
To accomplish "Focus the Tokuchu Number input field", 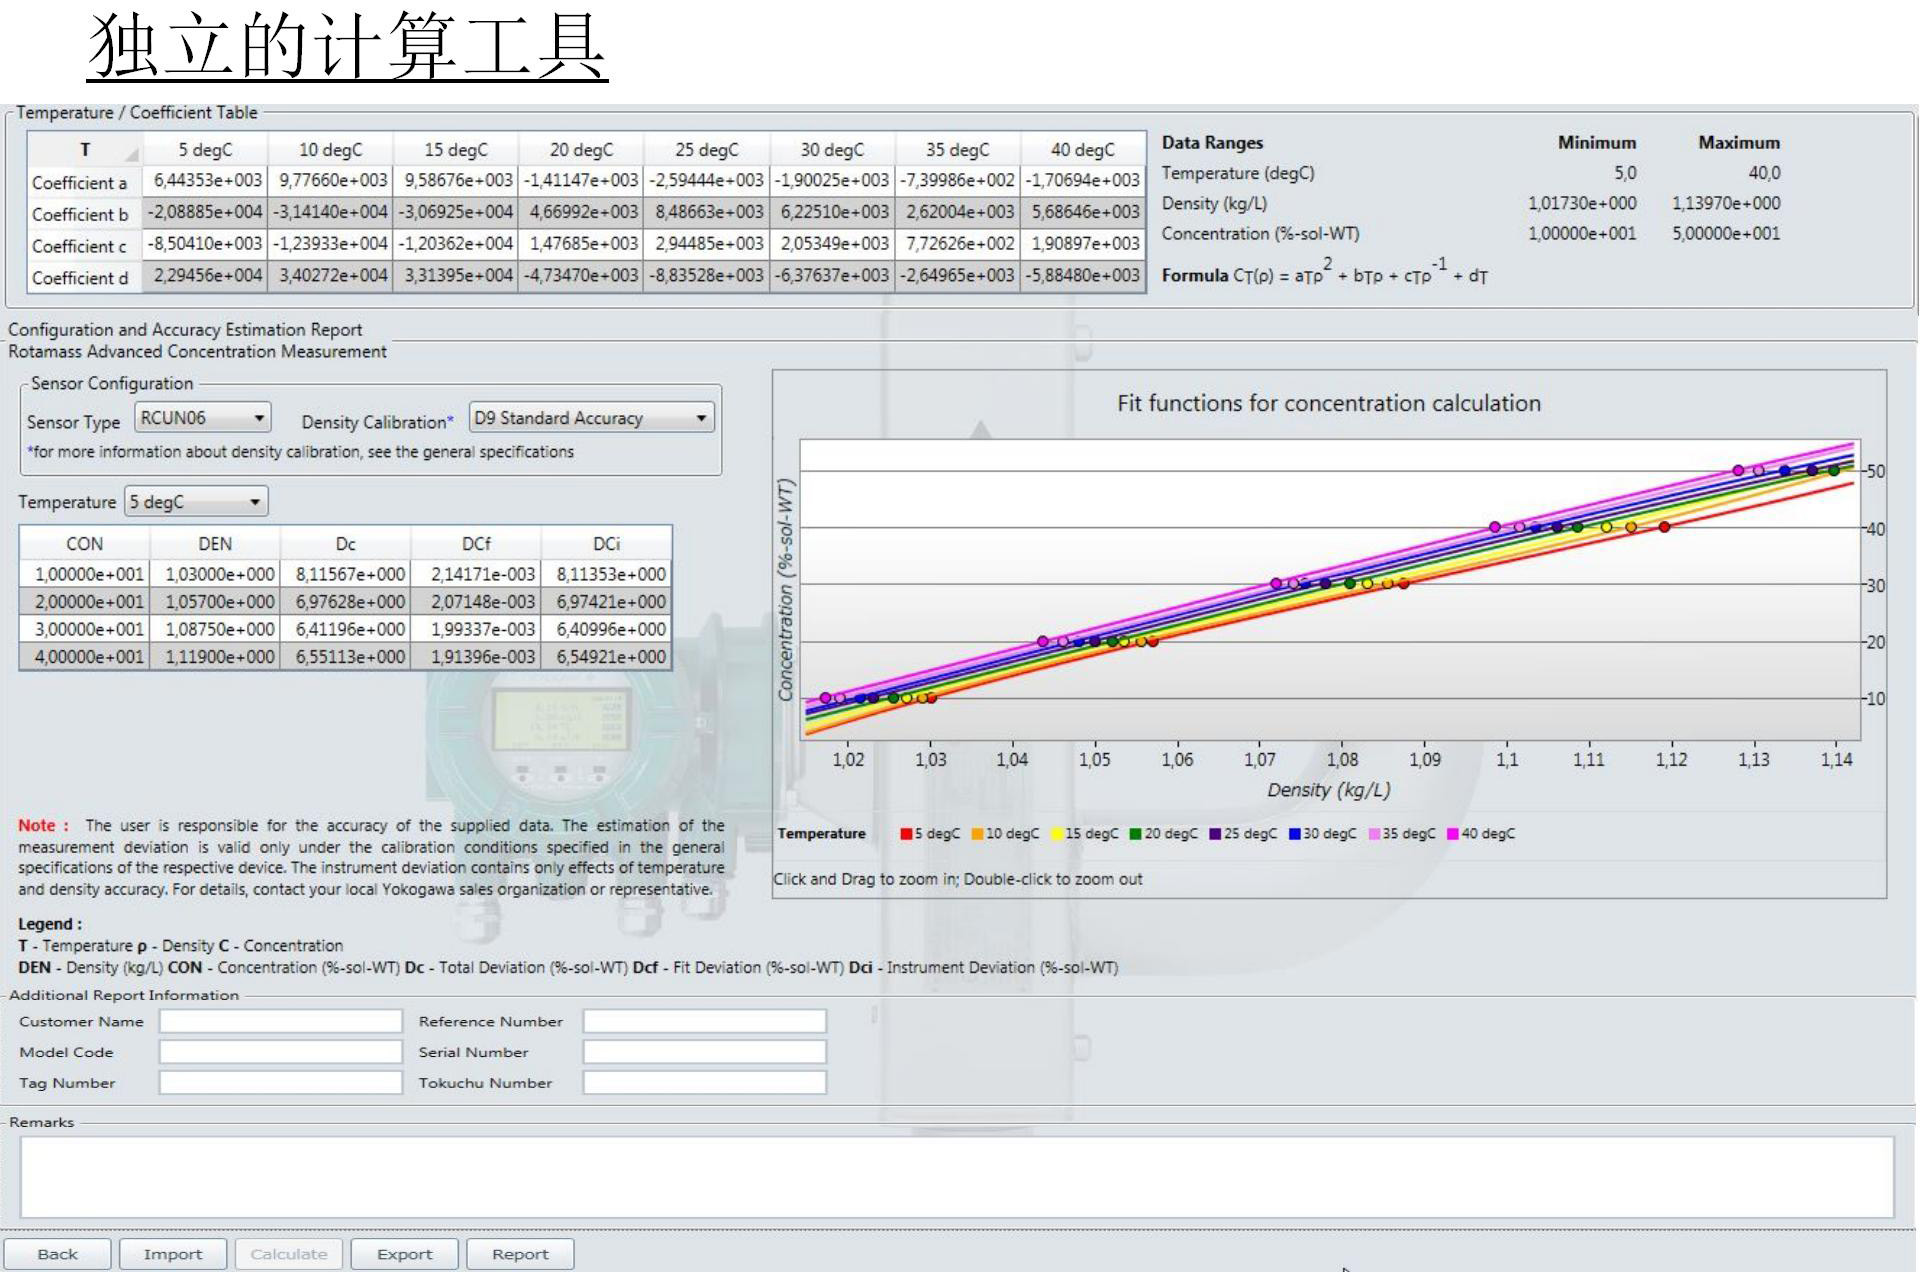I will pyautogui.click(x=705, y=1083).
